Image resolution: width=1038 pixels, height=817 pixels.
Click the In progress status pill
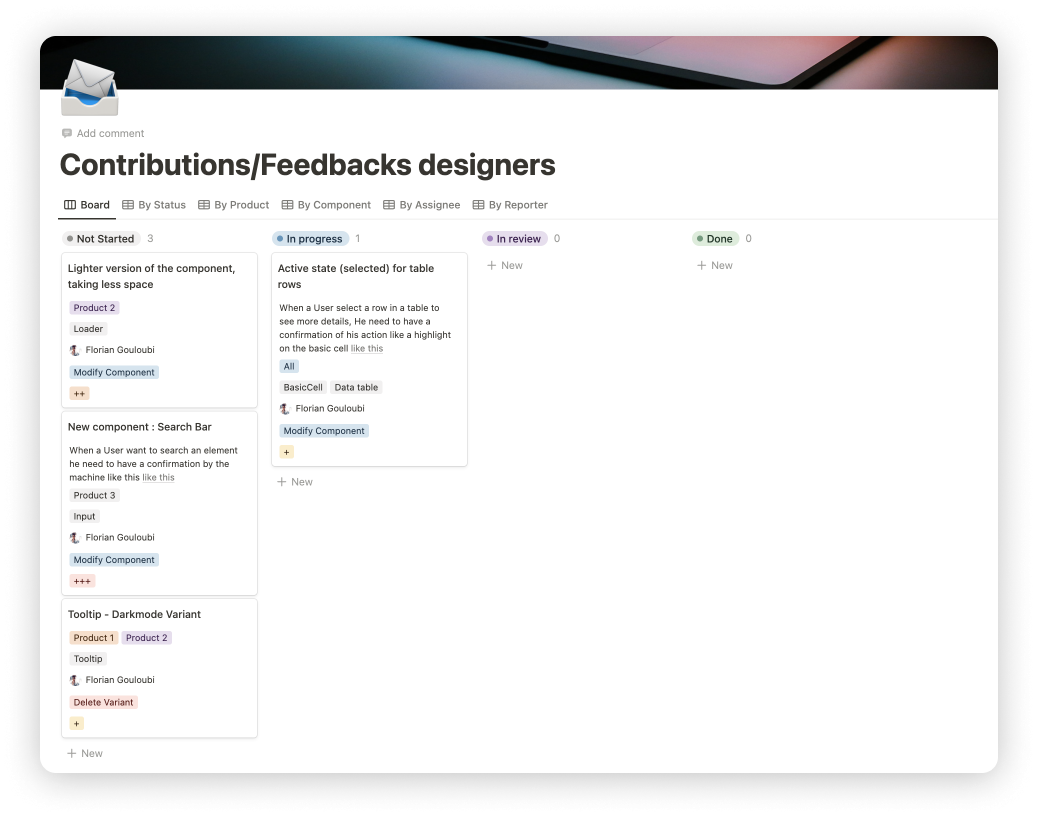(x=309, y=238)
